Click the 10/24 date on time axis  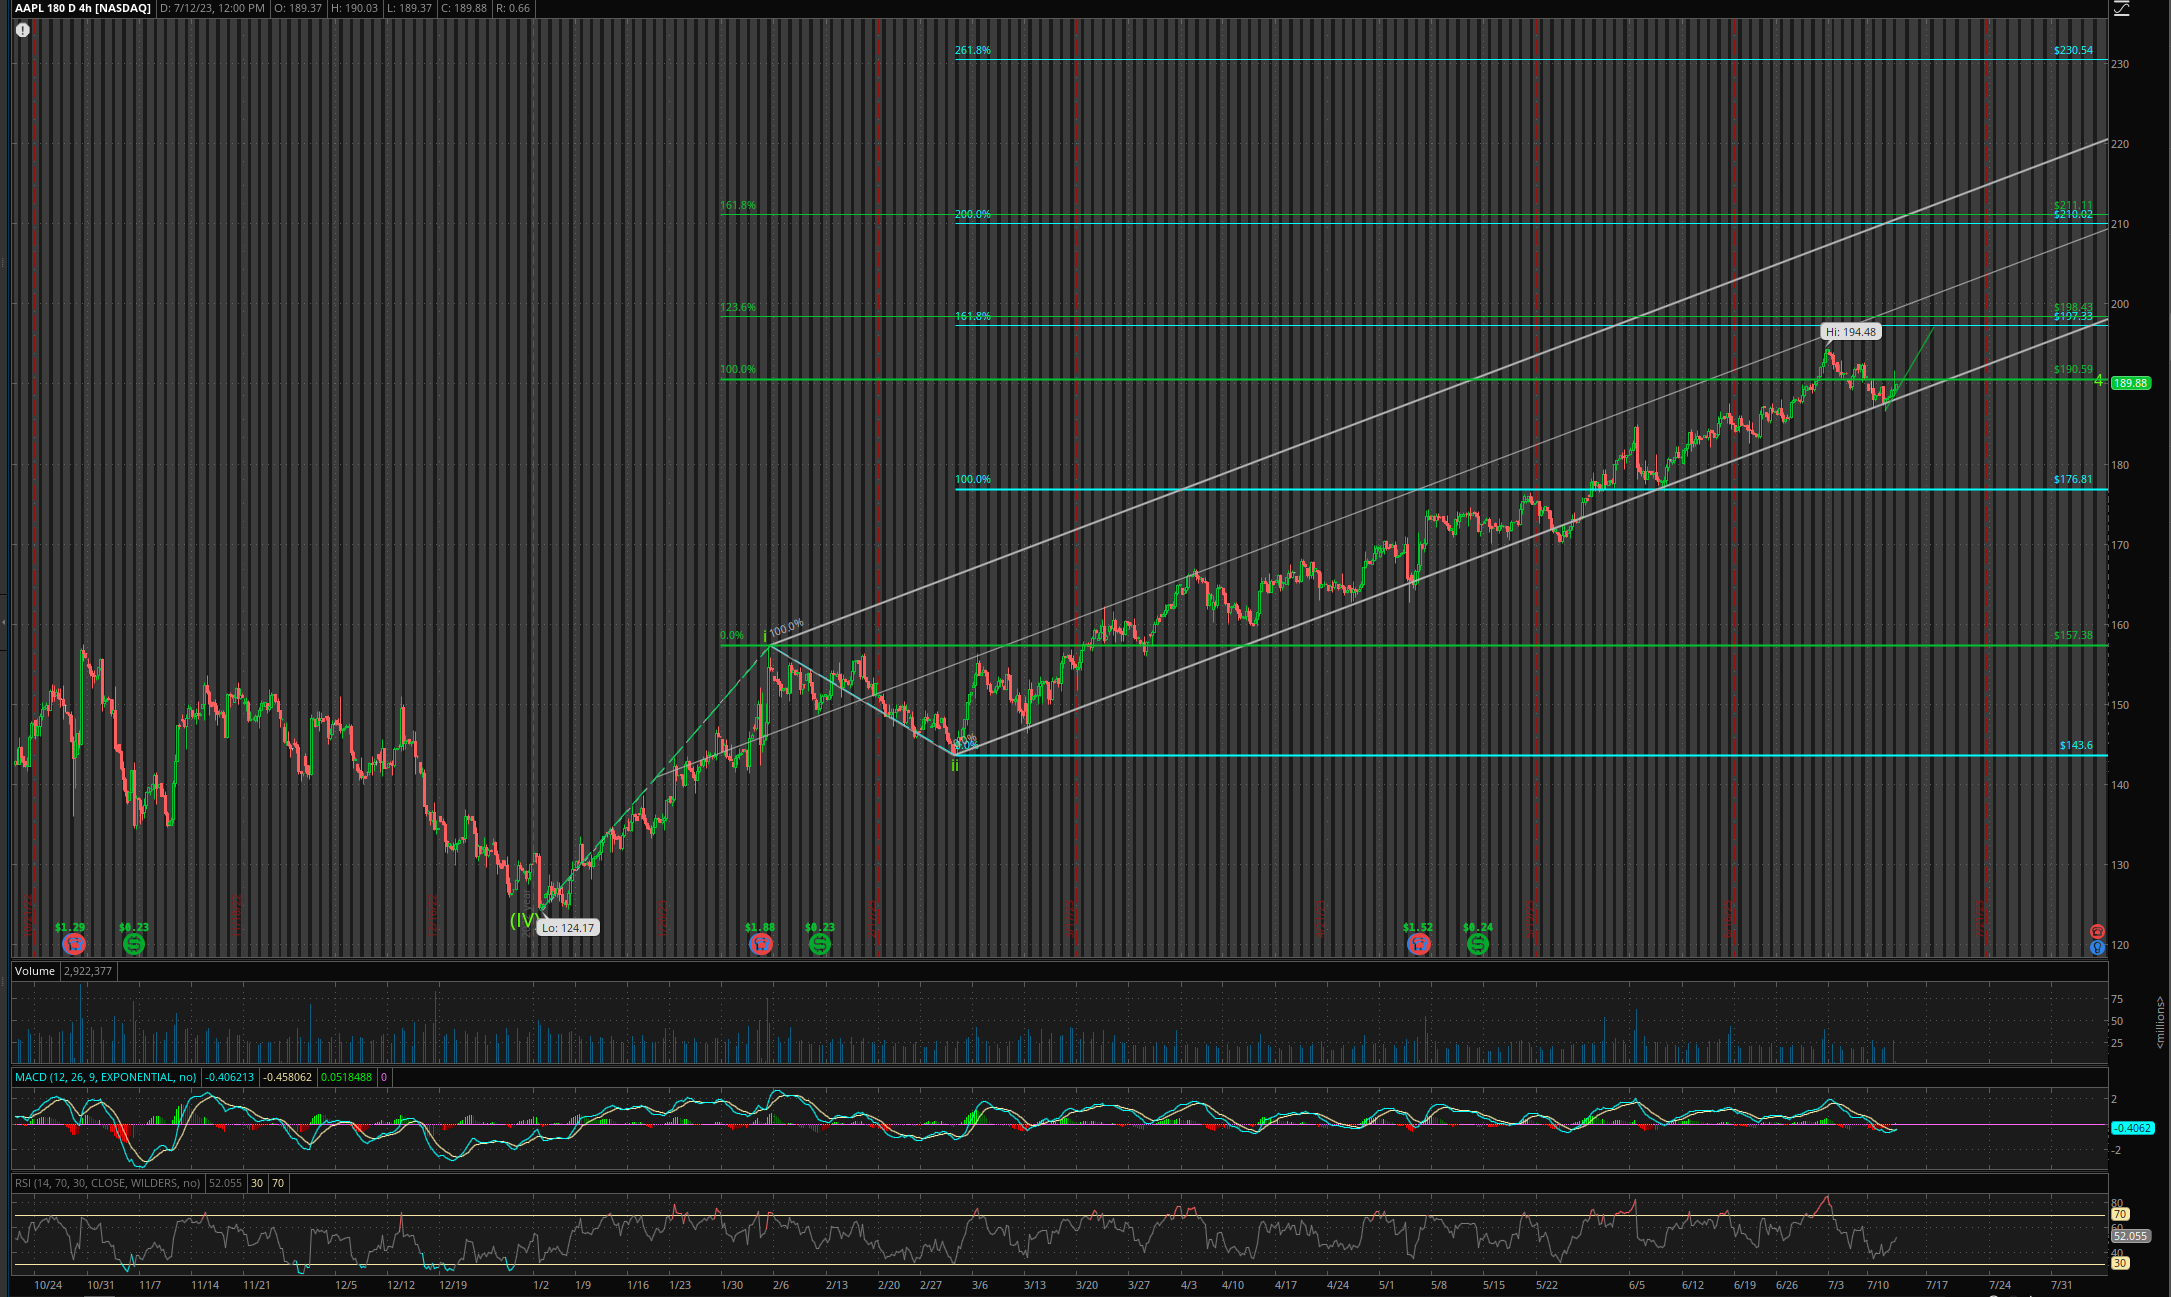48,1285
